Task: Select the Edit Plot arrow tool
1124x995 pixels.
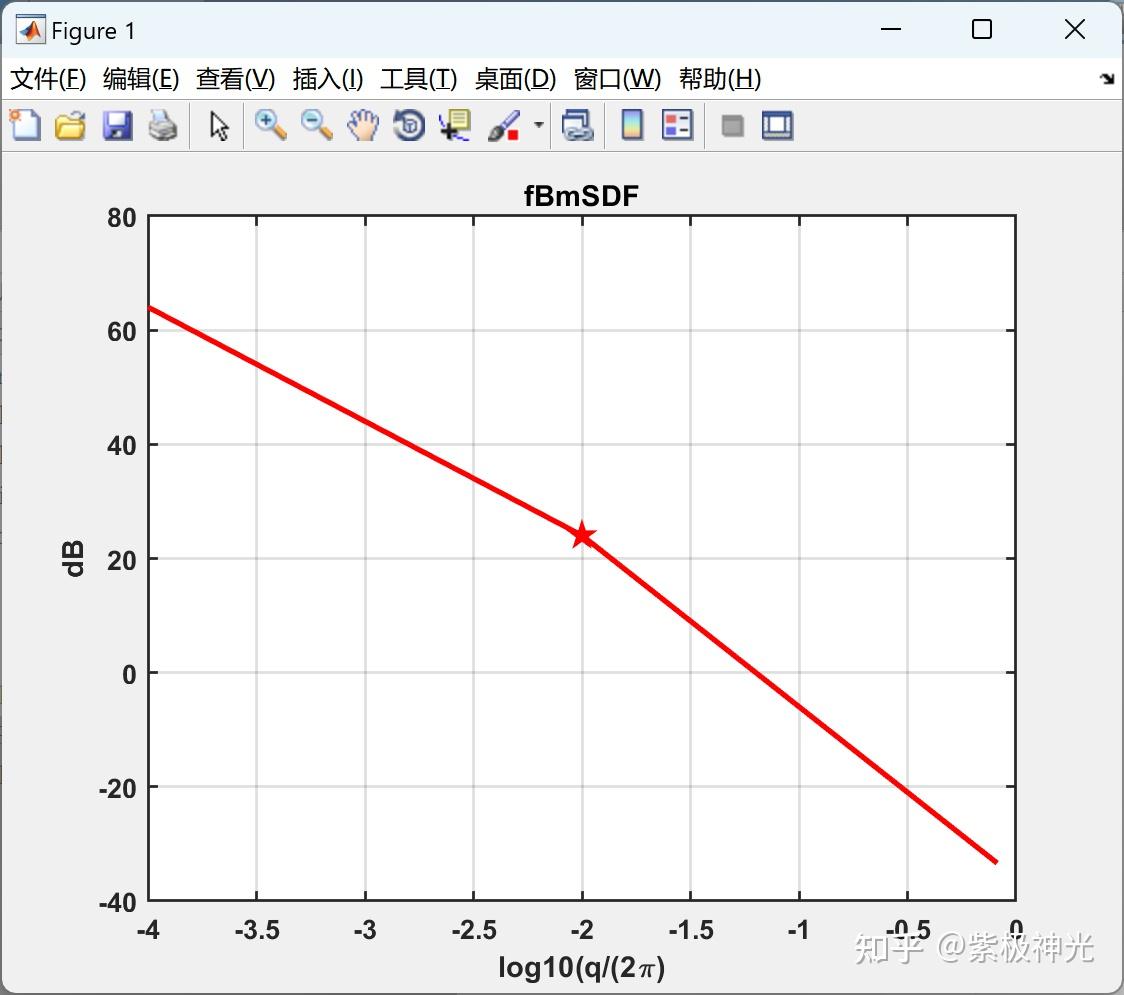Action: pyautogui.click(x=219, y=126)
